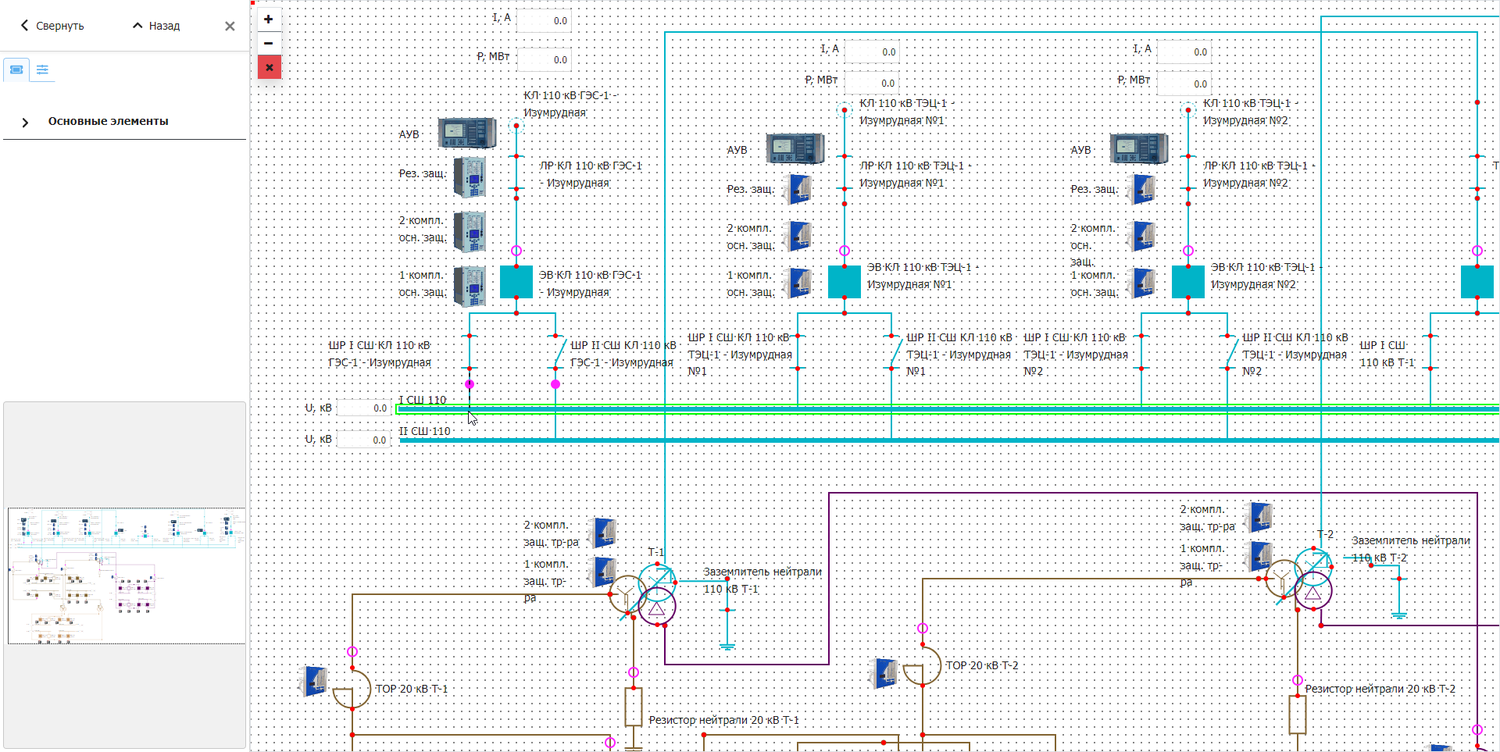Click the Свернуть collapse button

coord(52,26)
